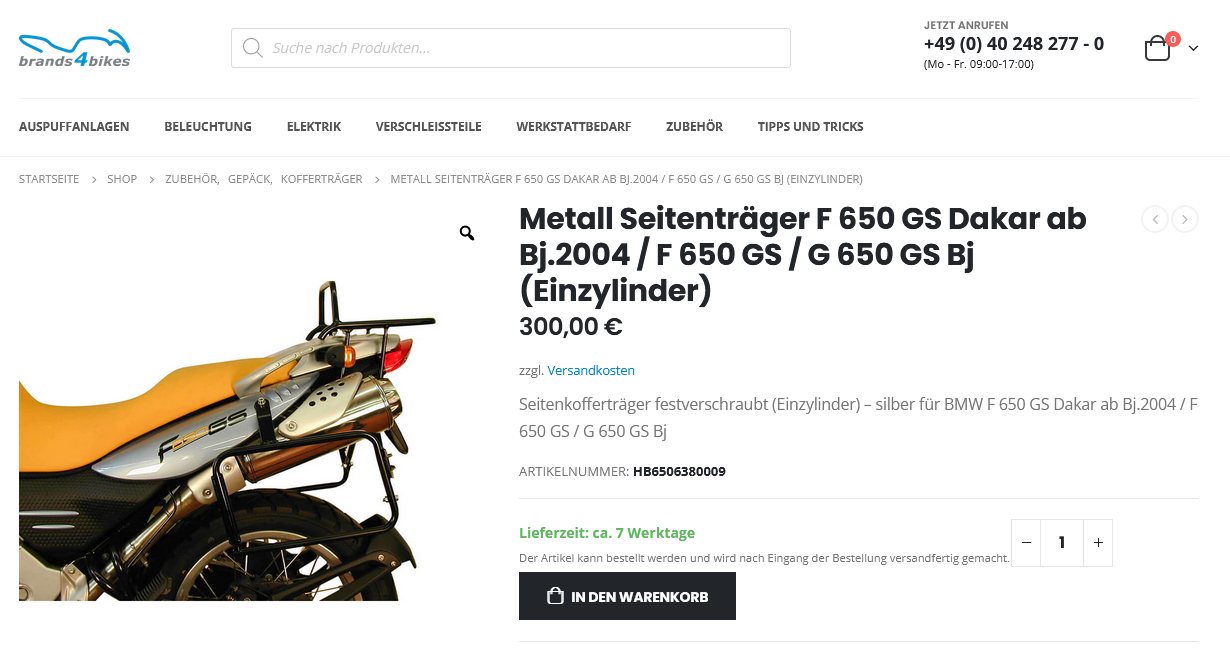This screenshot has height=662, width=1230.
Task: Zoom product image with magnifier icon
Action: [x=467, y=233]
